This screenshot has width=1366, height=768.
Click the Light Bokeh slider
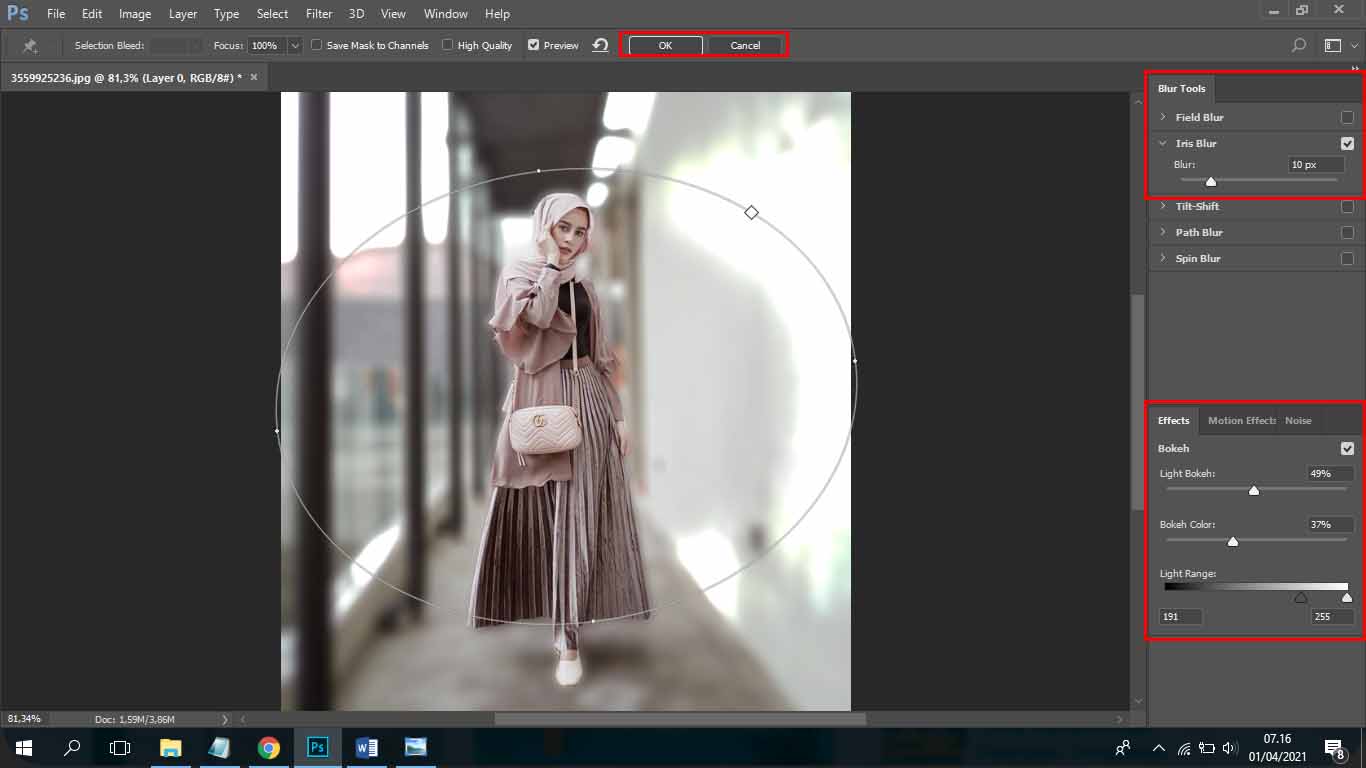[1256, 489]
